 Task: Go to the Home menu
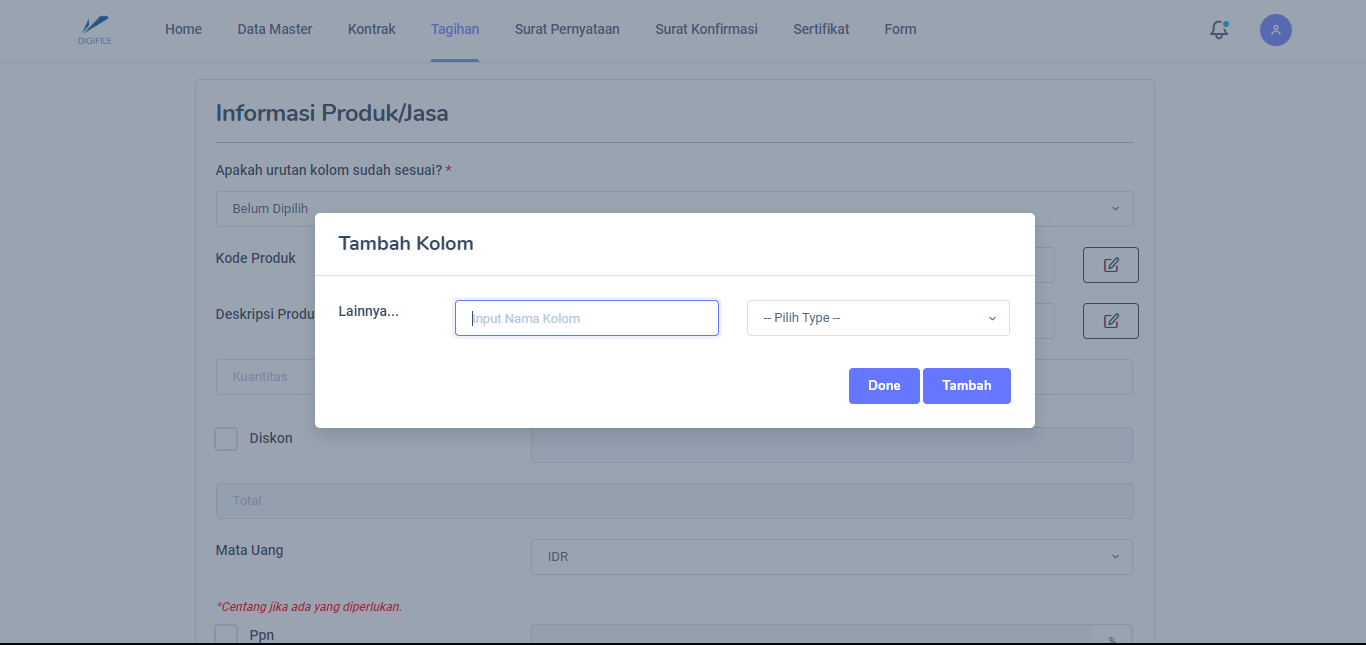pyautogui.click(x=183, y=30)
